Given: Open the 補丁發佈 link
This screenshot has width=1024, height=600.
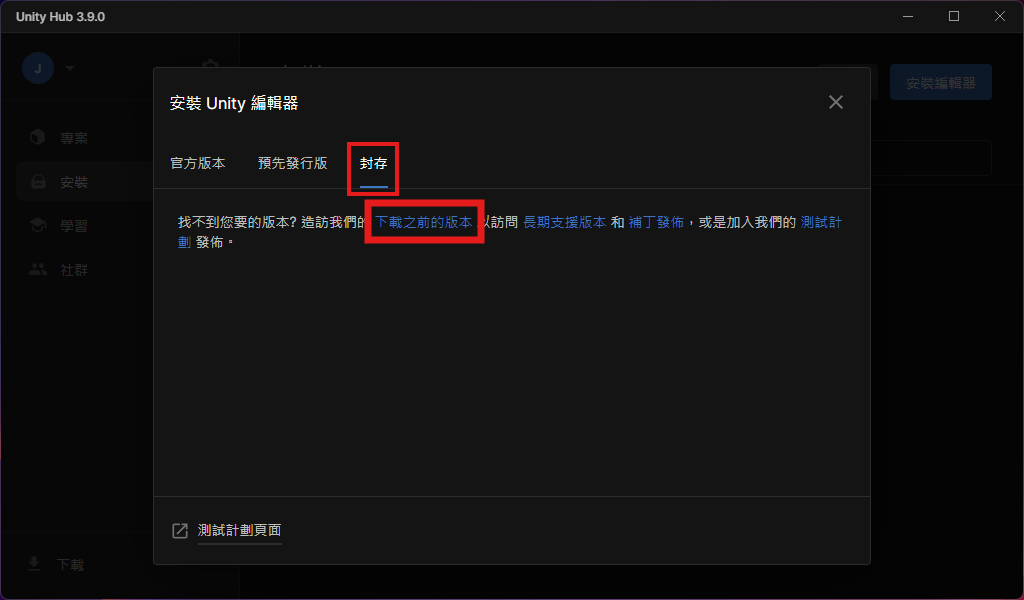Looking at the screenshot, I should coord(656,223).
